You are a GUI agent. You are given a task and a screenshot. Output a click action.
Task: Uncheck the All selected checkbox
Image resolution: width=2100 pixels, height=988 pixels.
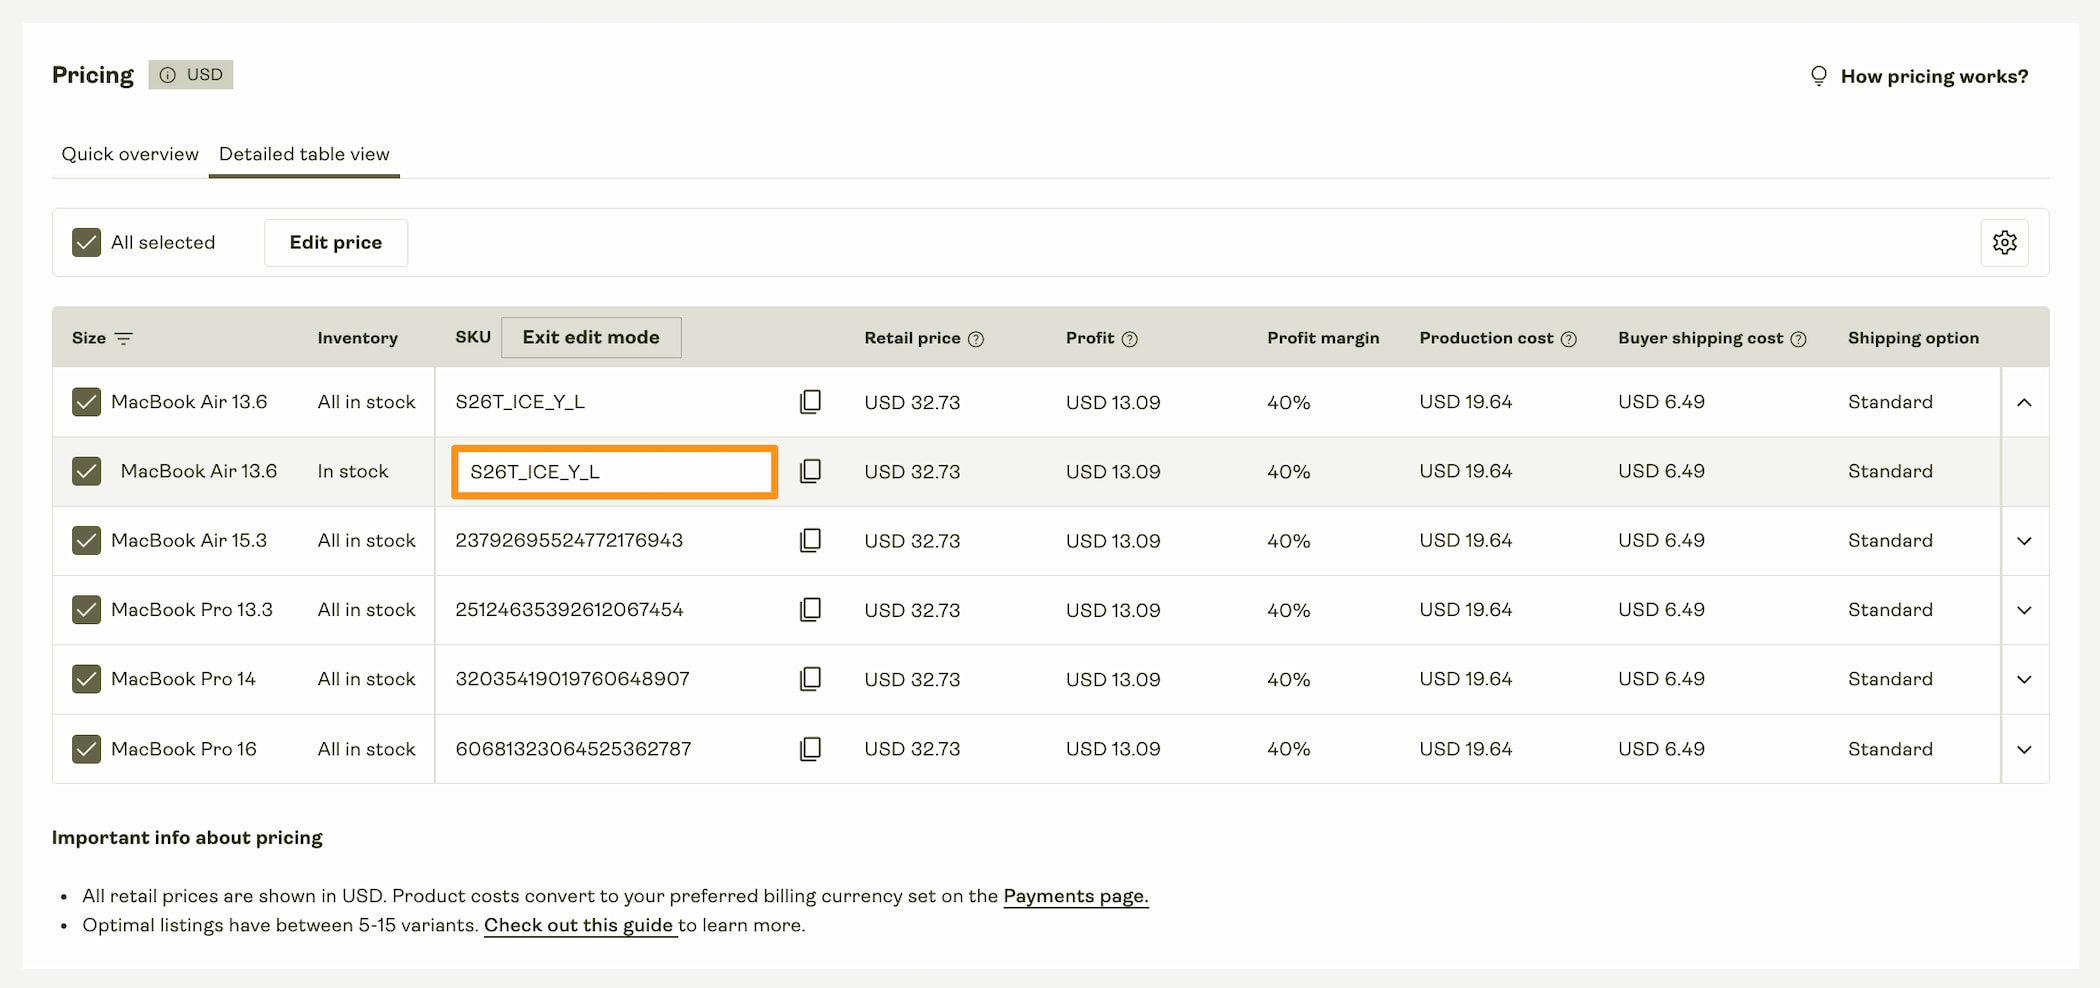click(87, 242)
